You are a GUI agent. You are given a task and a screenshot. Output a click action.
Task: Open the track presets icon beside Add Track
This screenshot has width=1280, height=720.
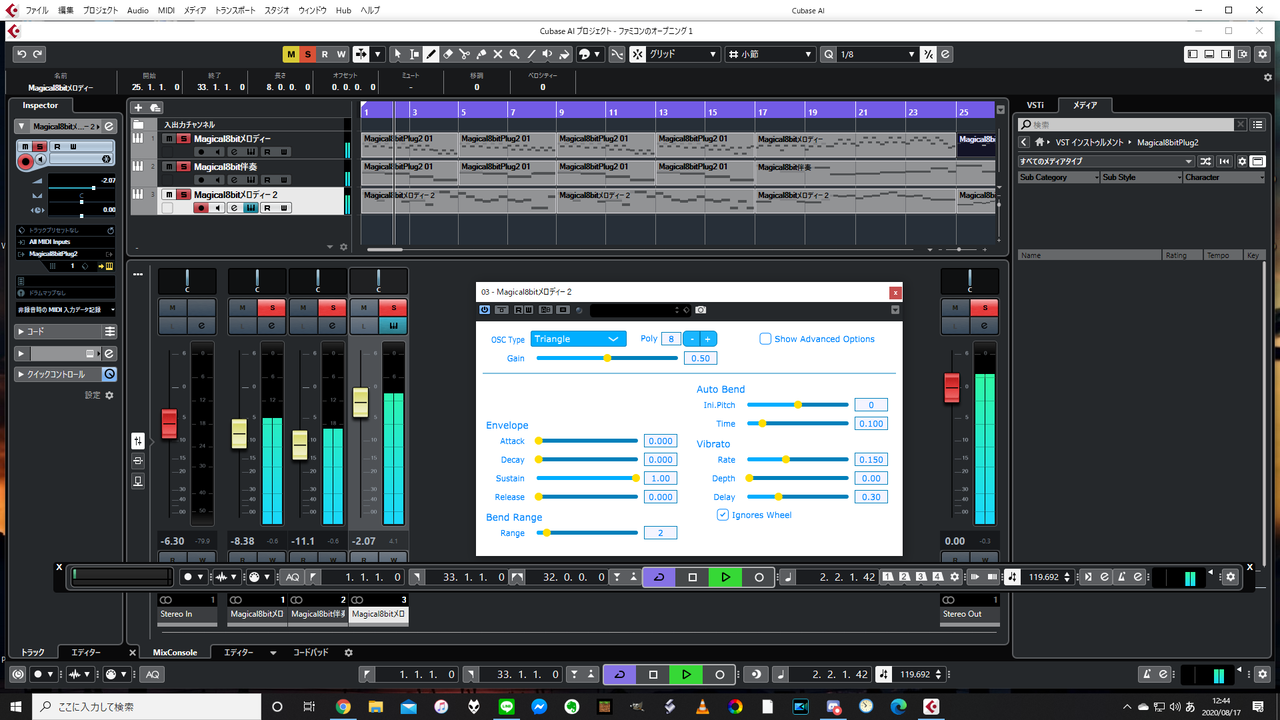(155, 107)
